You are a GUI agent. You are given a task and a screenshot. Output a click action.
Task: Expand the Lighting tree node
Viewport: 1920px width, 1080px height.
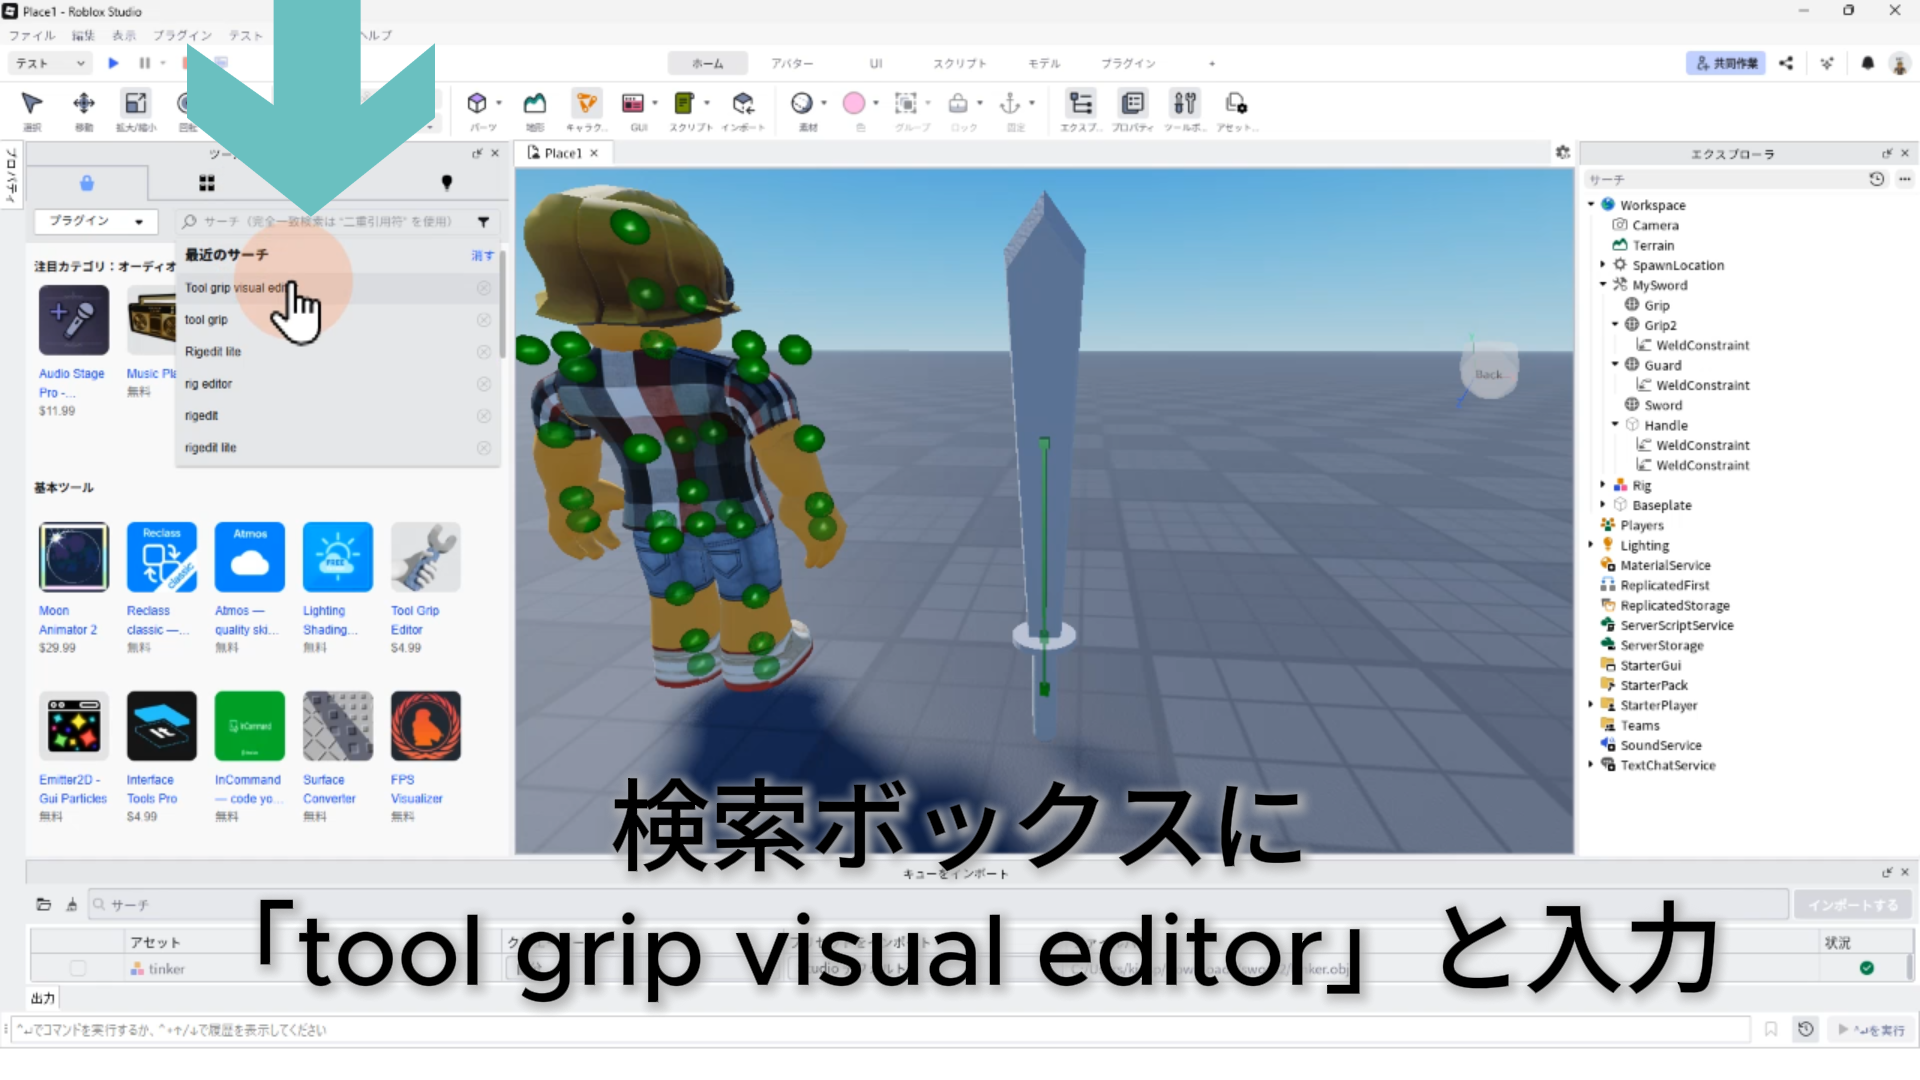pos(1591,545)
